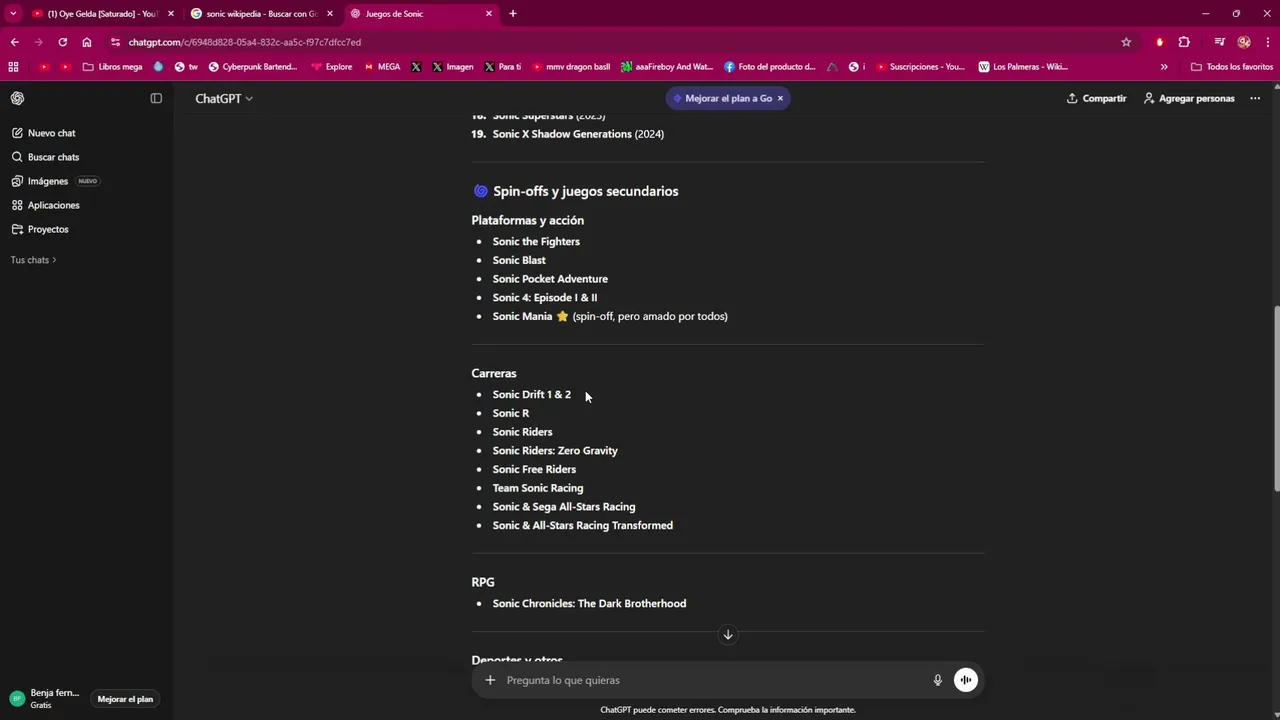Viewport: 1280px width, 720px height.
Task: Open the ChatGPT logo home icon
Action: 17,98
